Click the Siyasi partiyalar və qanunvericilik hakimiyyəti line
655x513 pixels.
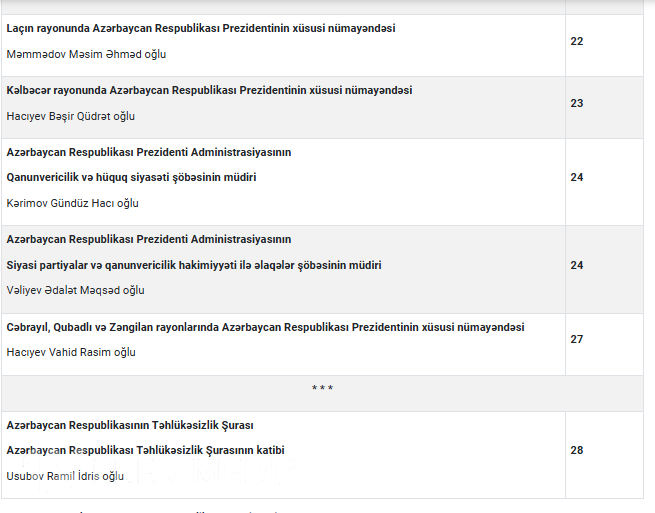coord(194,265)
